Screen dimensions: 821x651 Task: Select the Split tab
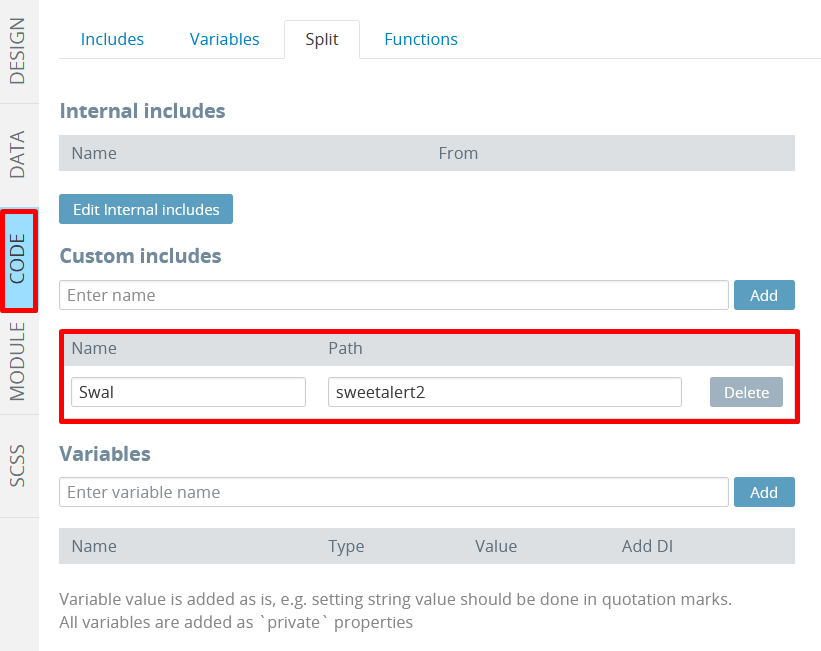pos(322,39)
